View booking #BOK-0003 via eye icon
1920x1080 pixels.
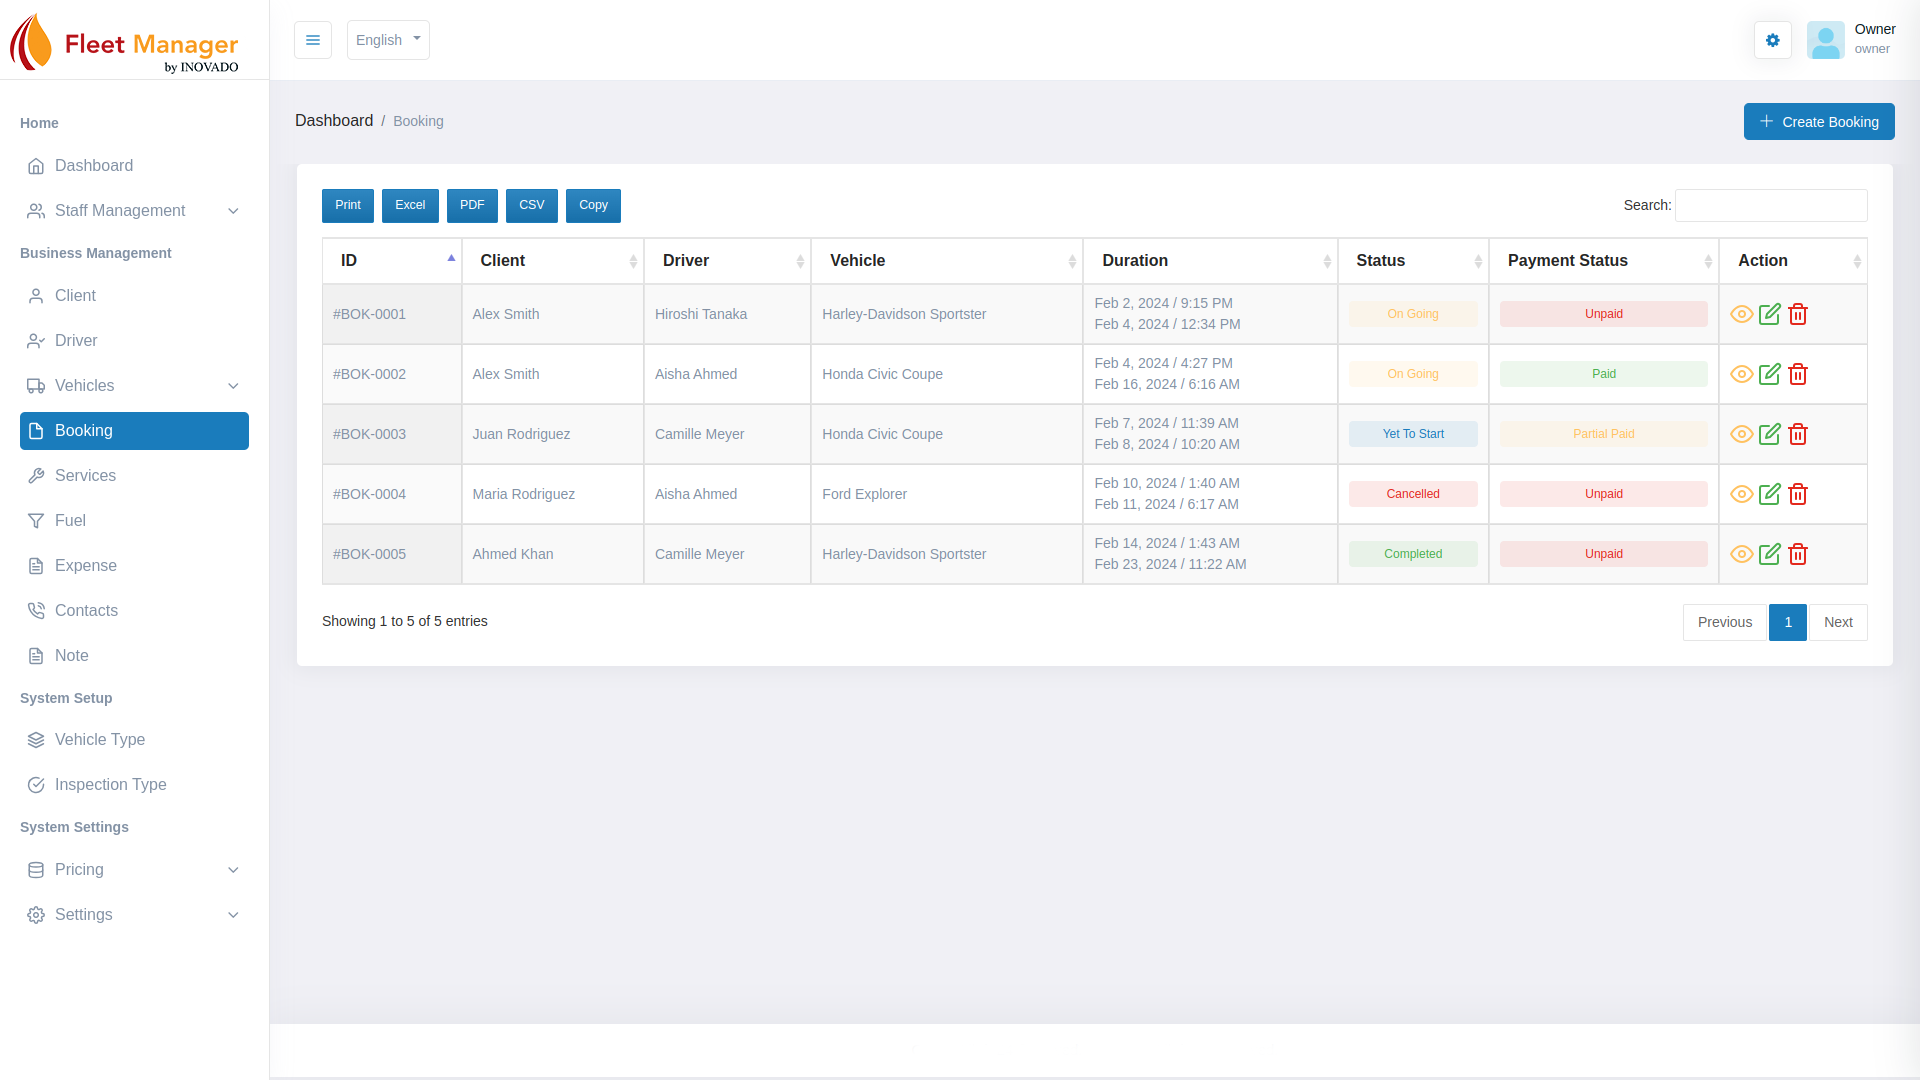point(1741,434)
